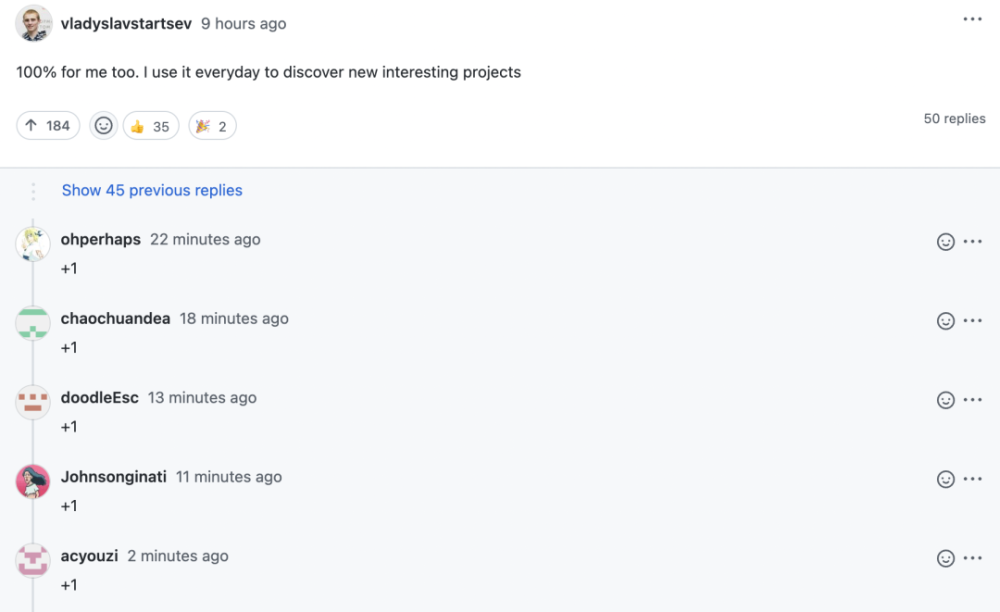Add a reaction to chaochuandea's reply

click(946, 320)
